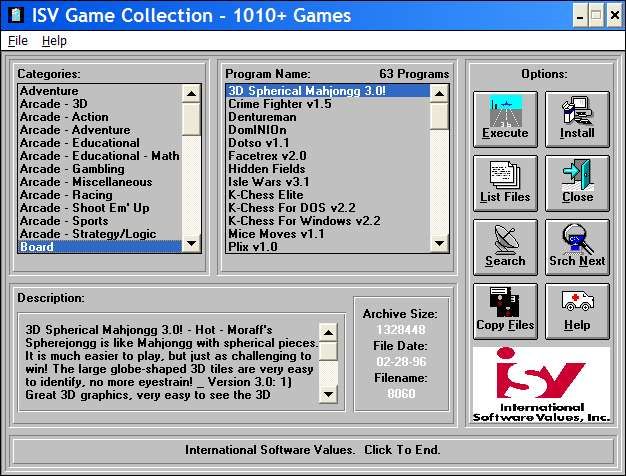Image resolution: width=626 pixels, height=476 pixels.
Task: Click up arrow of Program Name scrollbar
Action: click(439, 94)
